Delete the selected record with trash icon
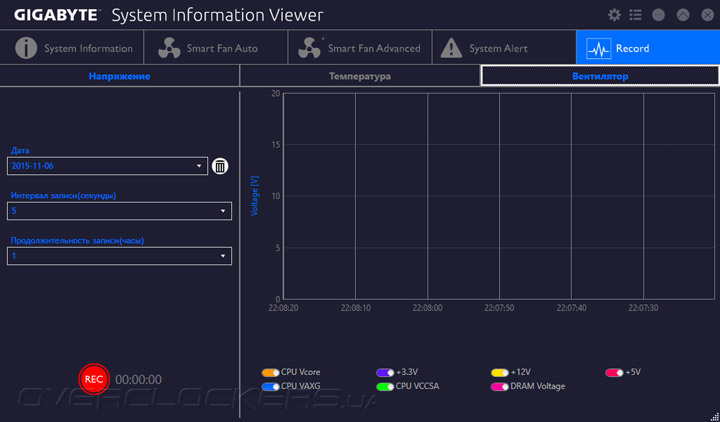720x422 pixels. [220, 166]
